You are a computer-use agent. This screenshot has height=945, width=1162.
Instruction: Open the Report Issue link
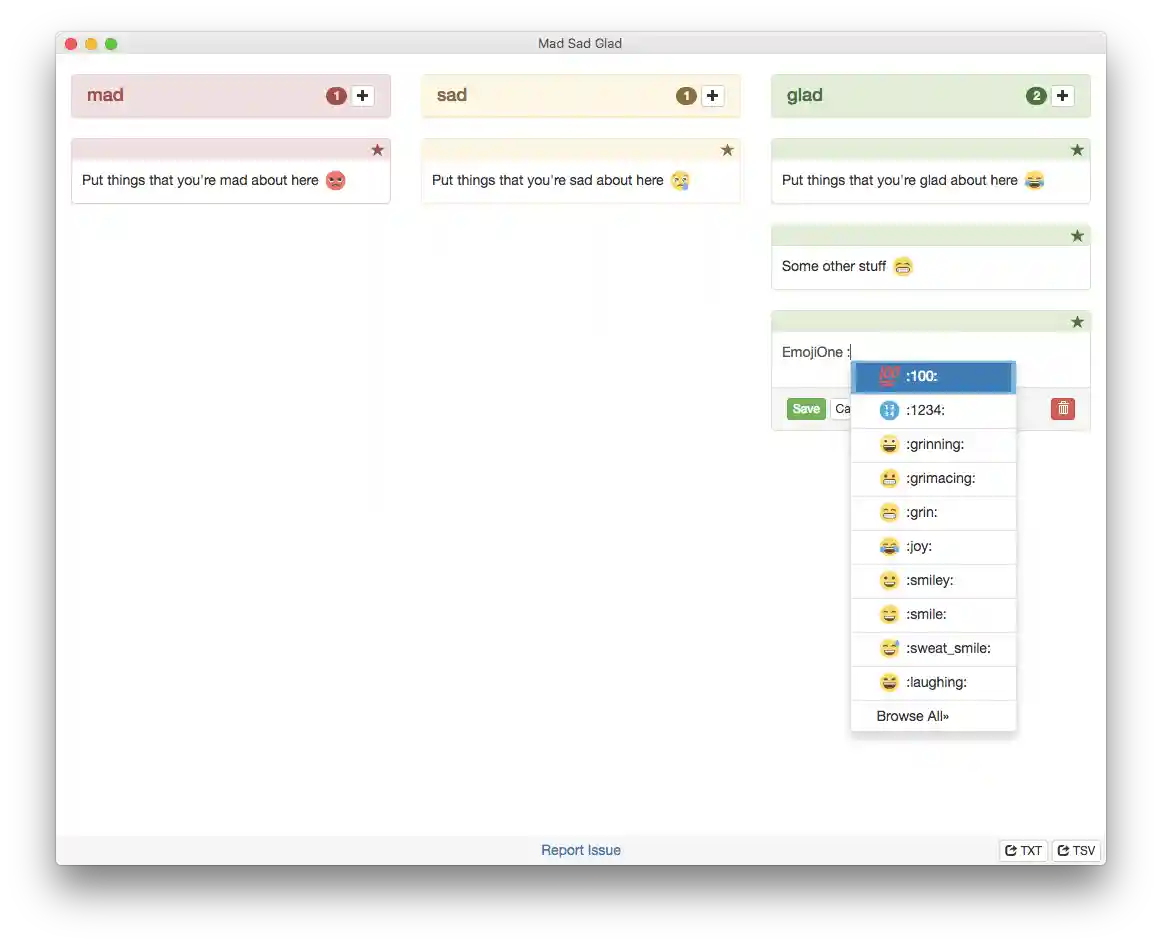[x=580, y=849]
